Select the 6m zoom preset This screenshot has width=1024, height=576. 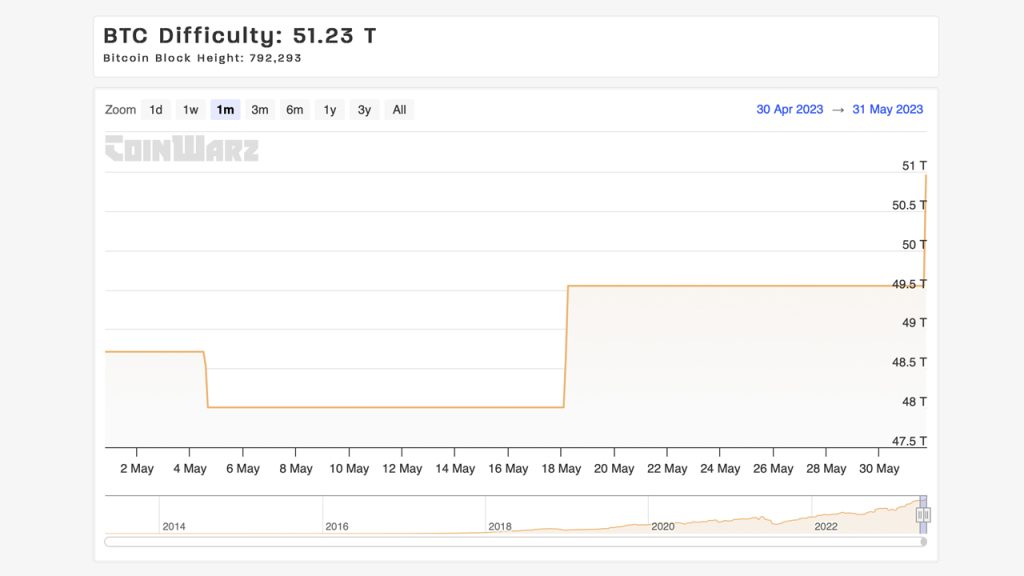(294, 109)
